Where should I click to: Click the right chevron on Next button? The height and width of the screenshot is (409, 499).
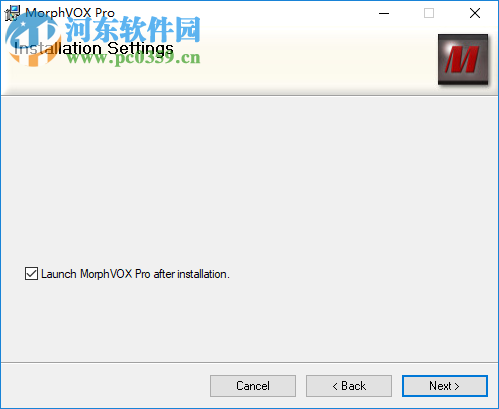click(457, 386)
